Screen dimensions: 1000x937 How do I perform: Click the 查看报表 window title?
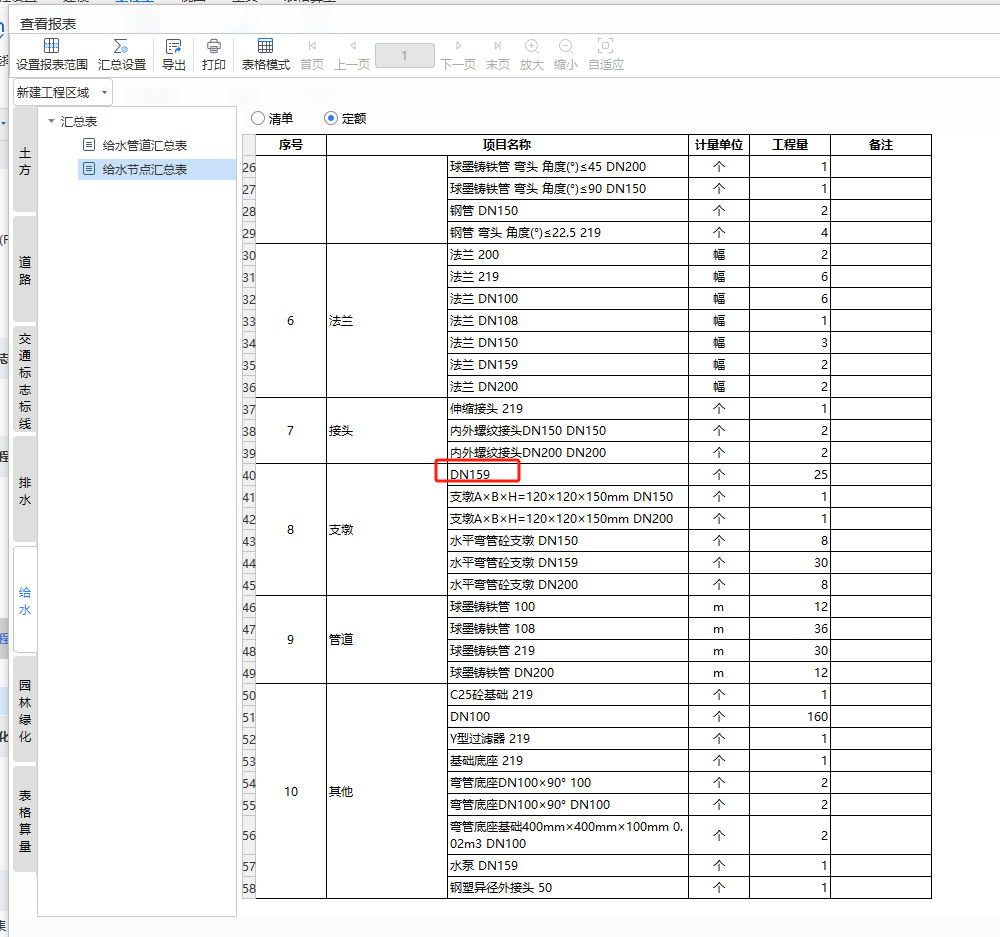[x=48, y=24]
